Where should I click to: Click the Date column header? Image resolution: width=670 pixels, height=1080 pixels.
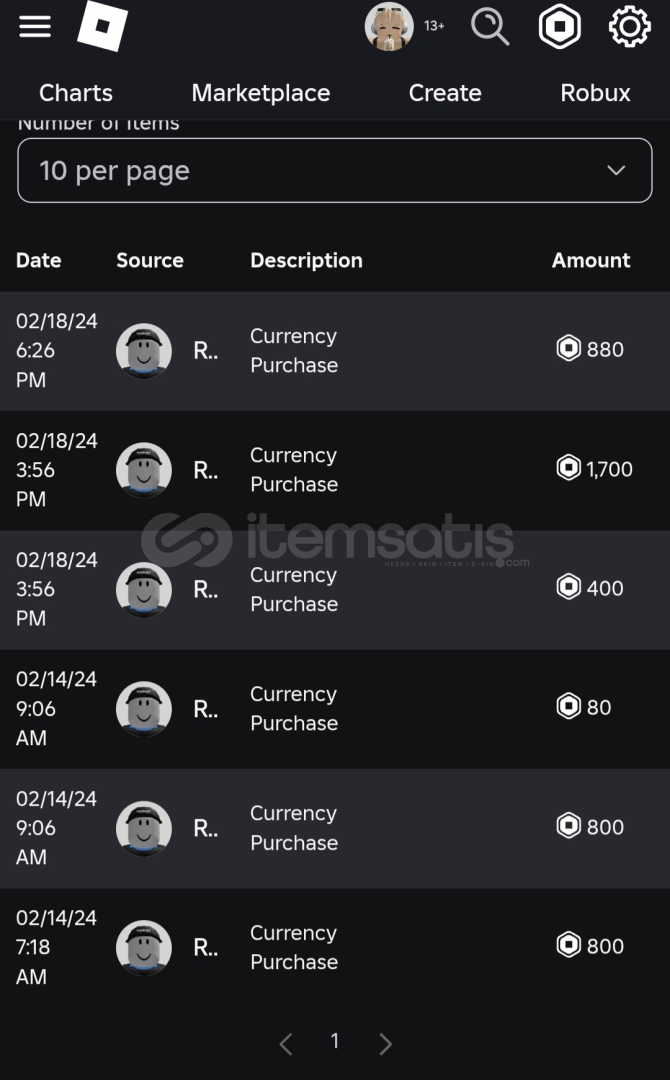(x=39, y=260)
